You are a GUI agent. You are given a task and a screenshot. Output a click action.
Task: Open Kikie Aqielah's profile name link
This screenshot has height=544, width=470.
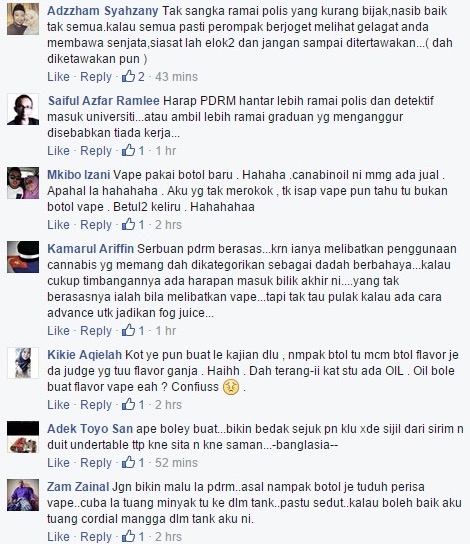85,355
